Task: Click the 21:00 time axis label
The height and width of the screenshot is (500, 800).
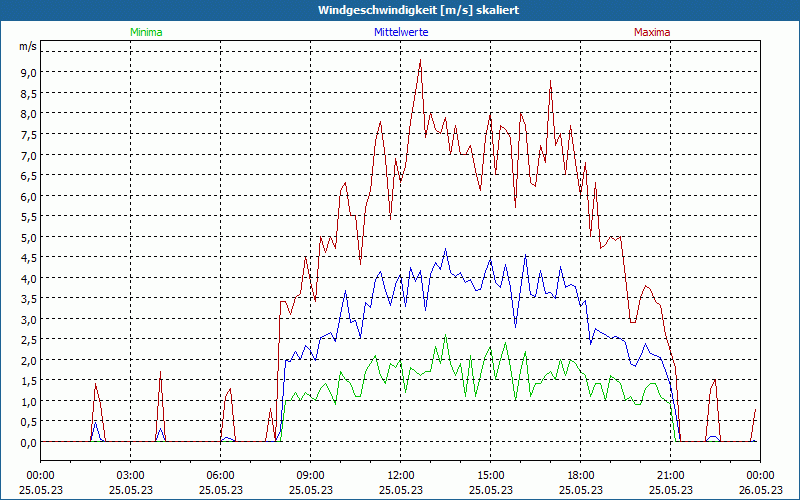Action: point(670,476)
